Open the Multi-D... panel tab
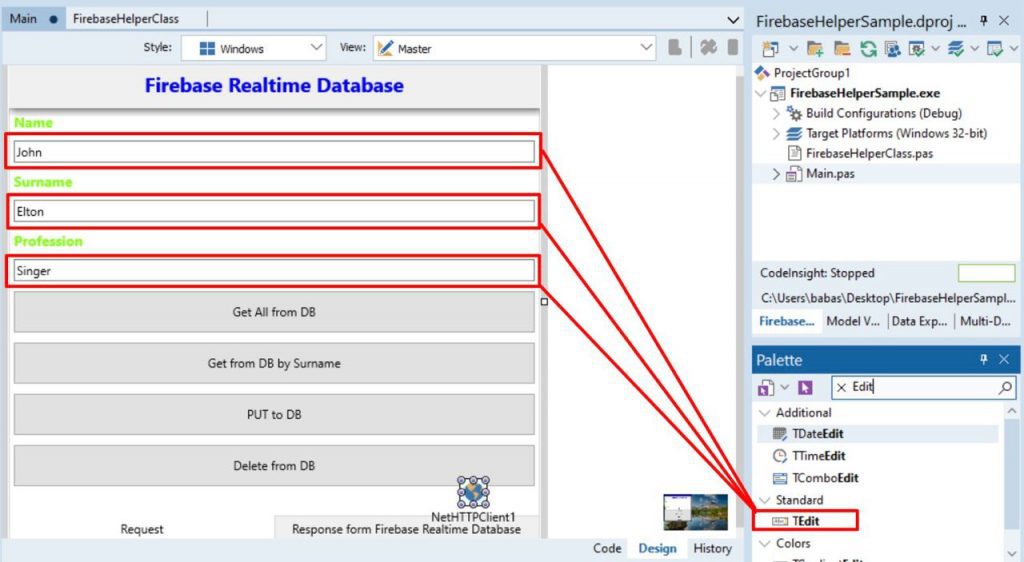Image resolution: width=1024 pixels, height=562 pixels. [x=985, y=321]
